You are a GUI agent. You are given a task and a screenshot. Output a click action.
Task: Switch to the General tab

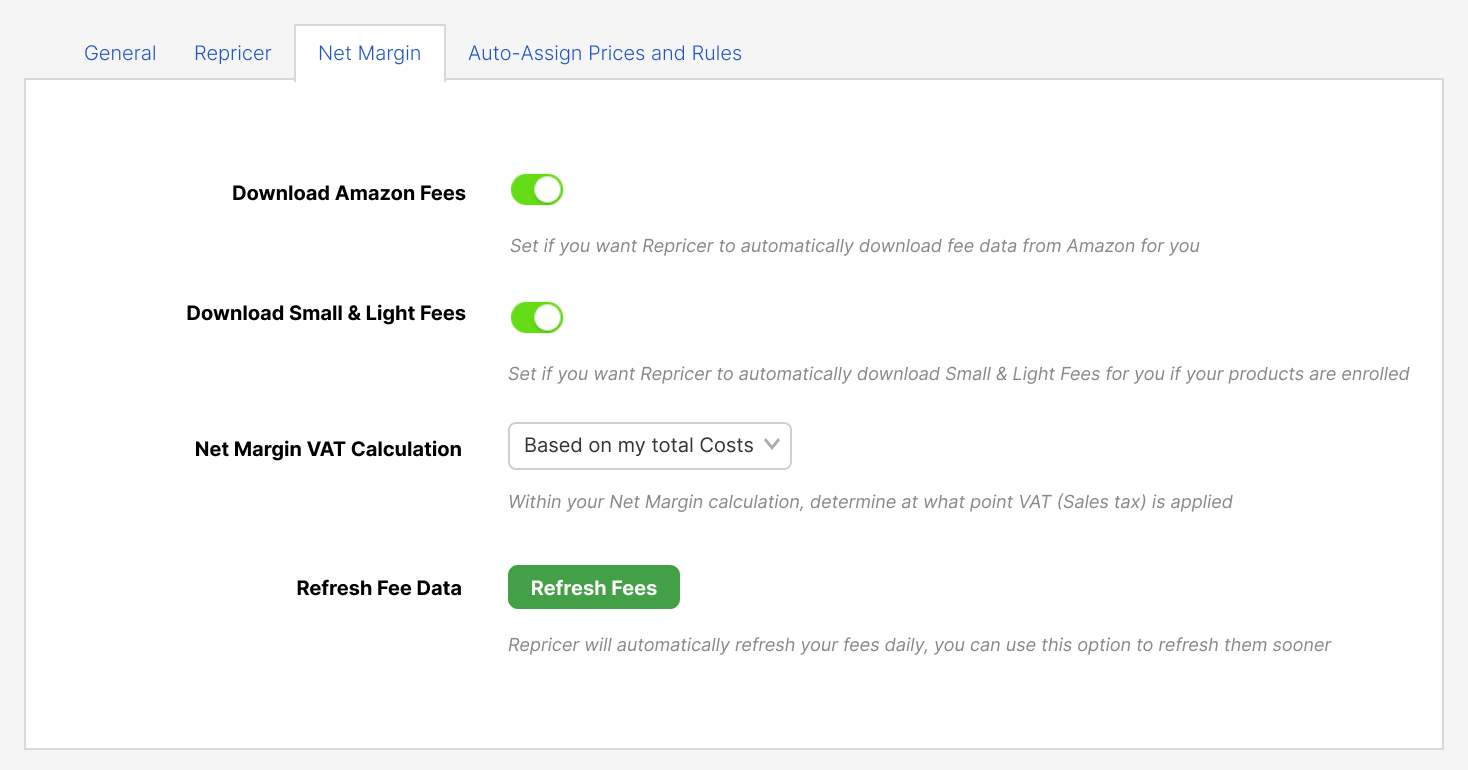pyautogui.click(x=120, y=53)
